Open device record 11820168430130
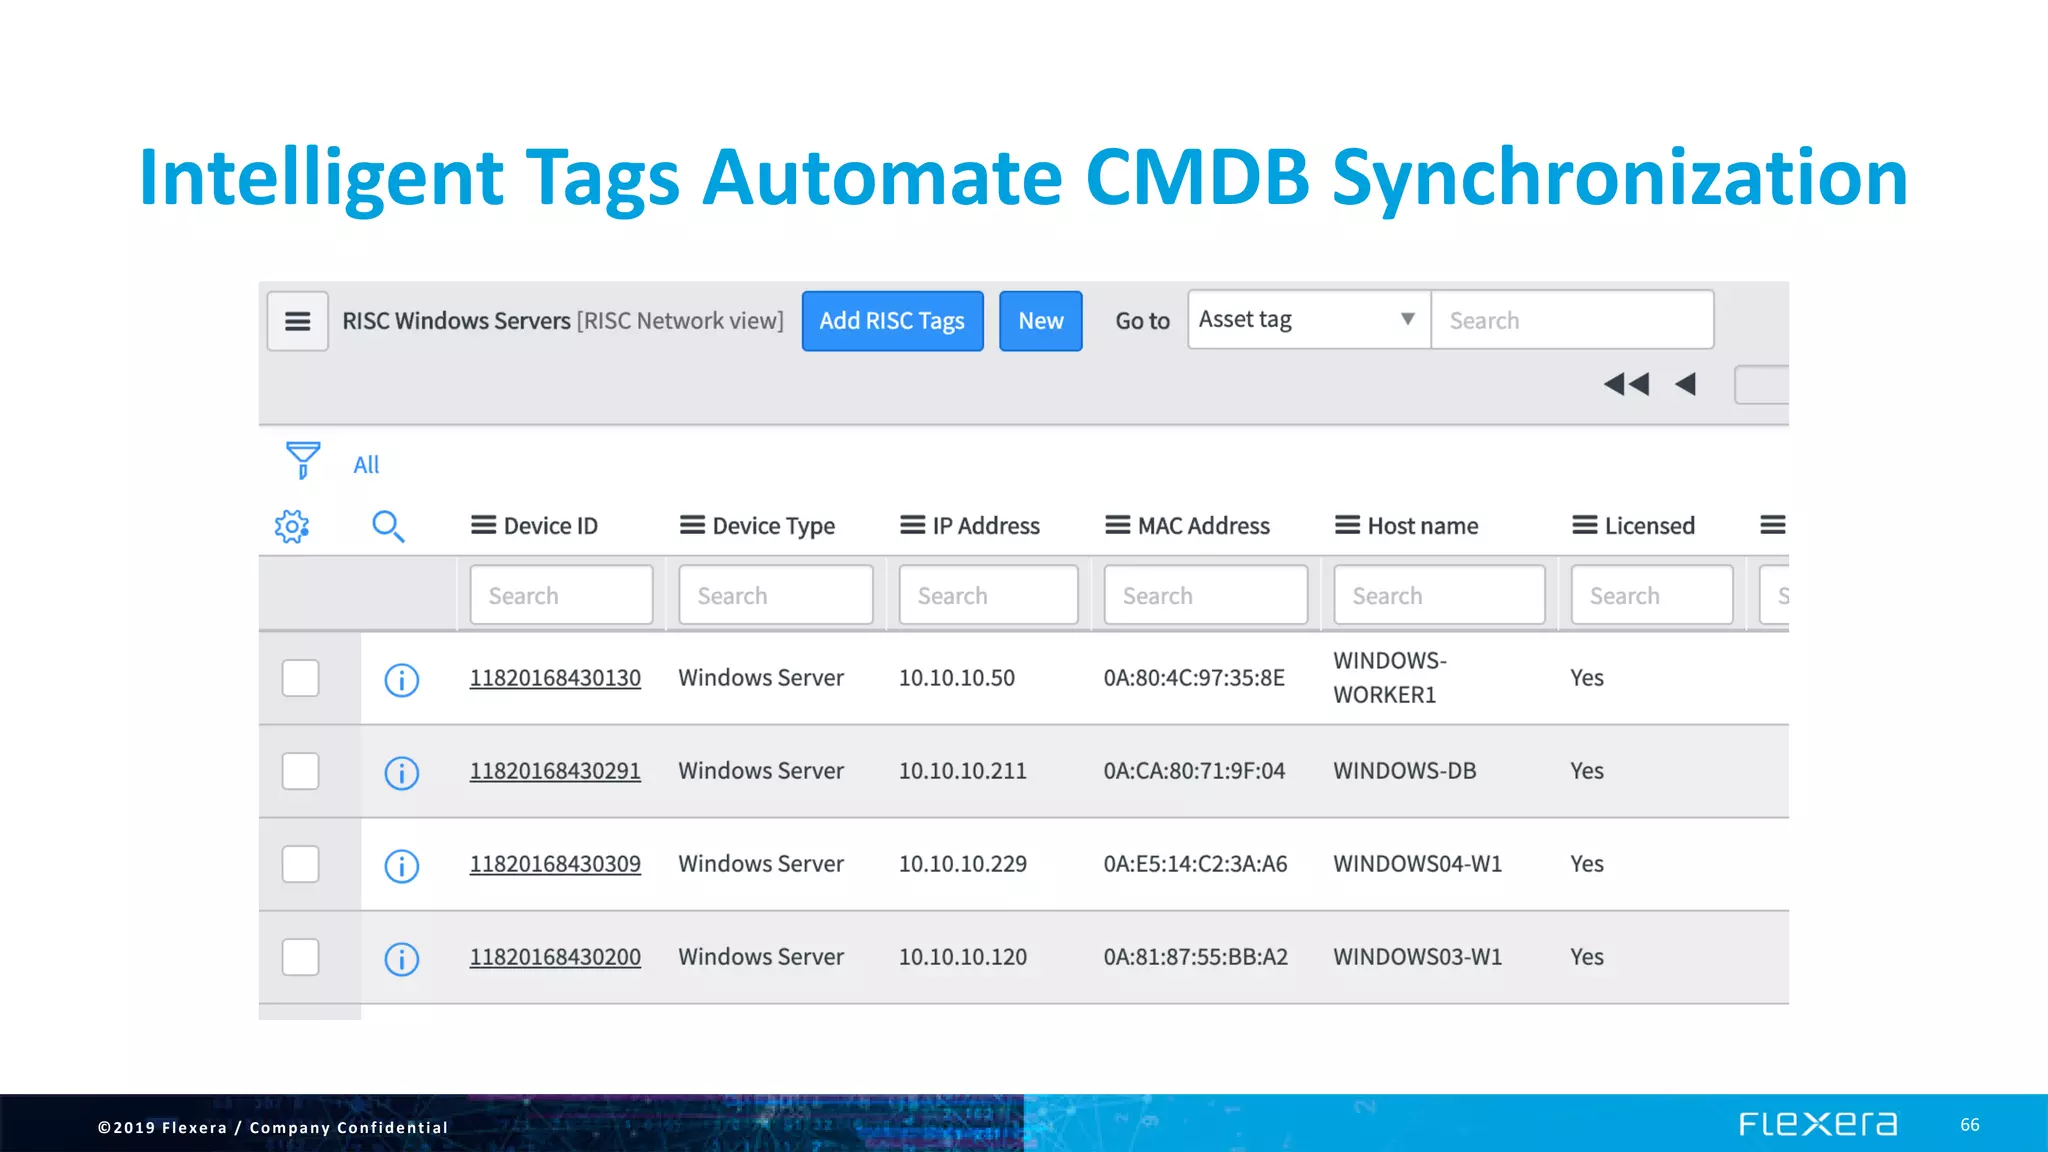 [555, 678]
